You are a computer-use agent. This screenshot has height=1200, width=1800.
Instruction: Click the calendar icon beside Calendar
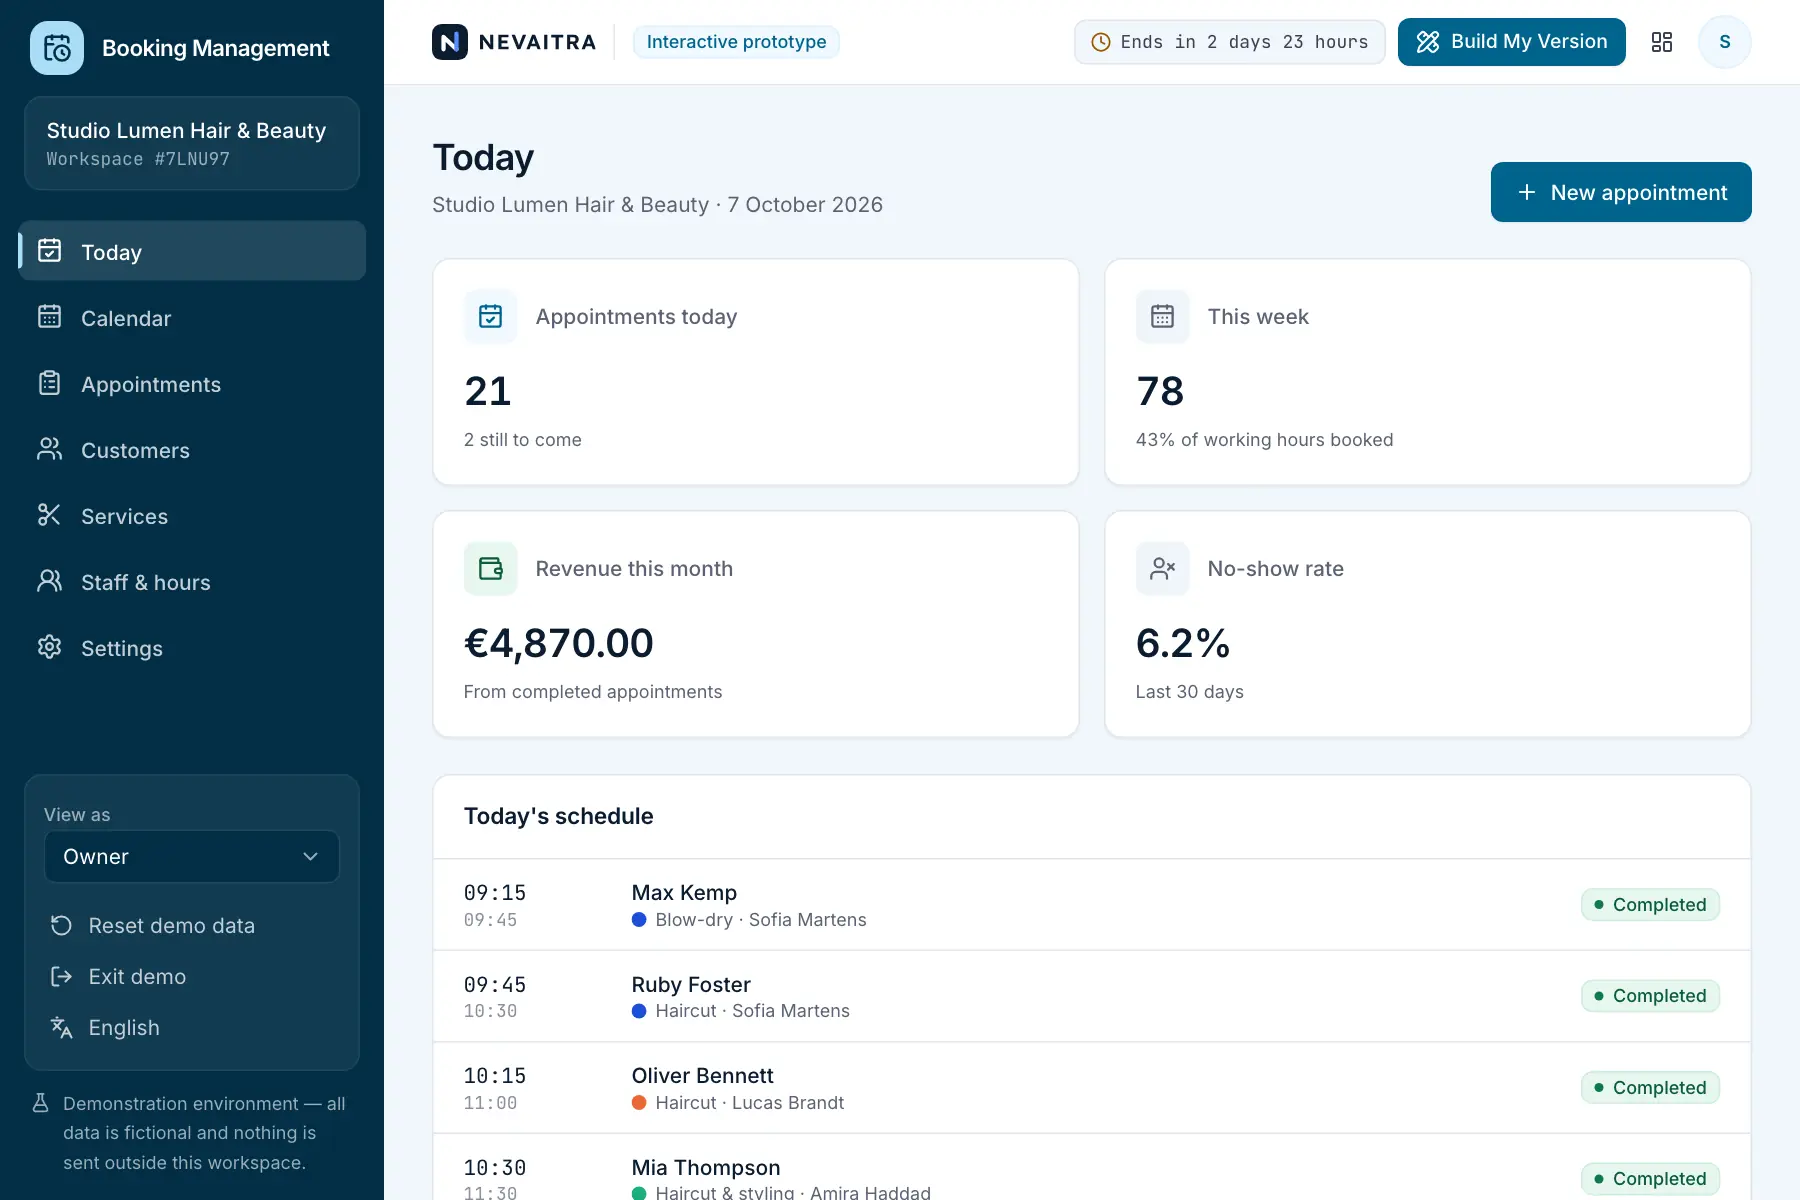point(49,317)
